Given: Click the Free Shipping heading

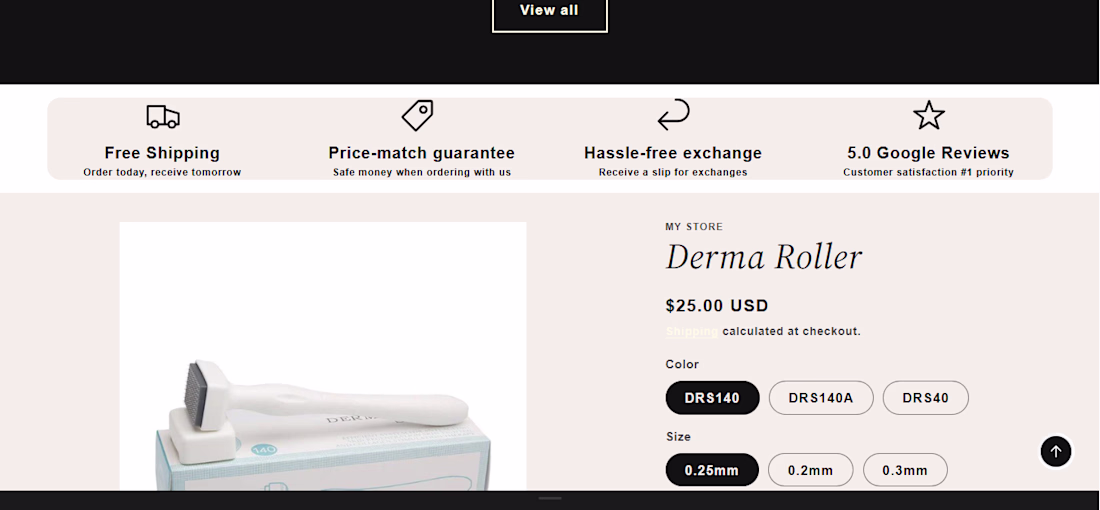Looking at the screenshot, I should click(162, 153).
